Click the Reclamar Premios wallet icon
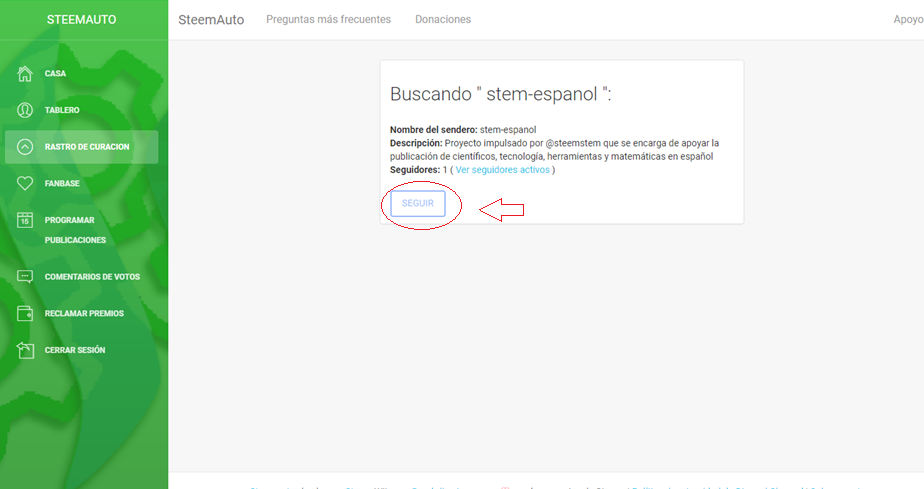 click(x=25, y=313)
